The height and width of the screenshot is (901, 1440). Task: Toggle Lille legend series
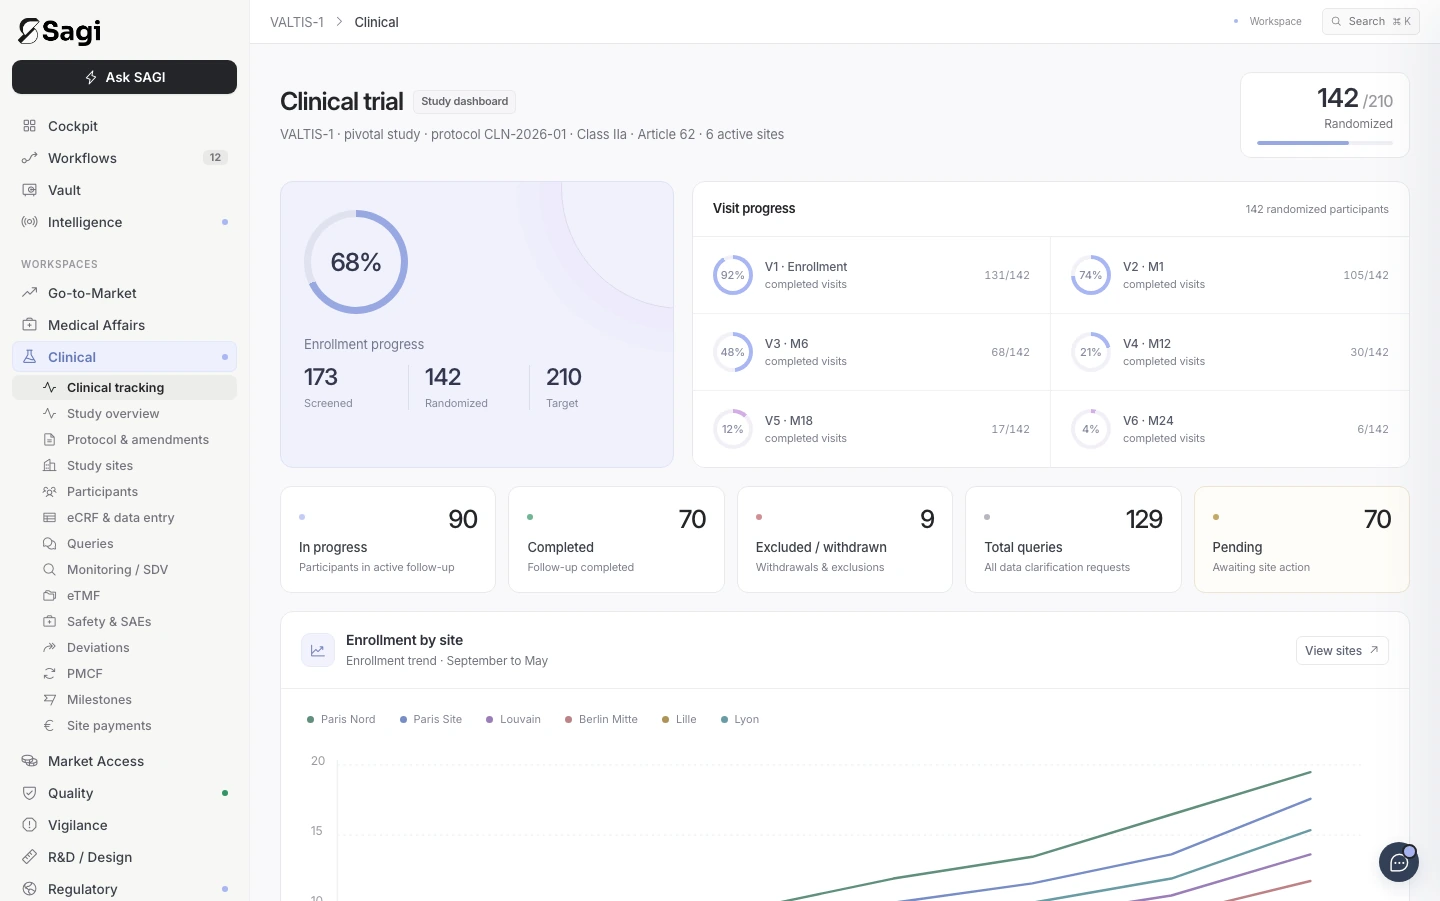[x=679, y=719]
